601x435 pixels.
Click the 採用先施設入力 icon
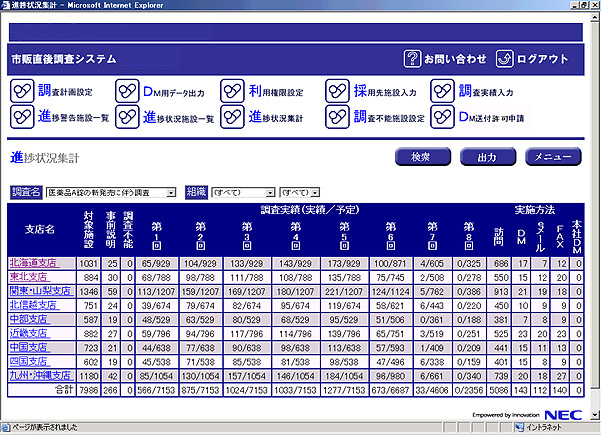pyautogui.click(x=338, y=91)
